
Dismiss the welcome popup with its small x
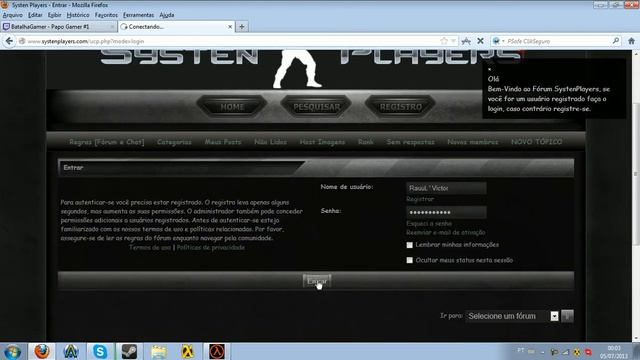(489, 69)
